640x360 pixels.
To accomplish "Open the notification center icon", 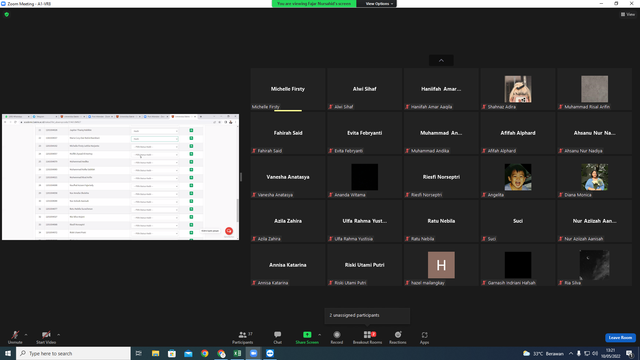I will click(630, 353).
